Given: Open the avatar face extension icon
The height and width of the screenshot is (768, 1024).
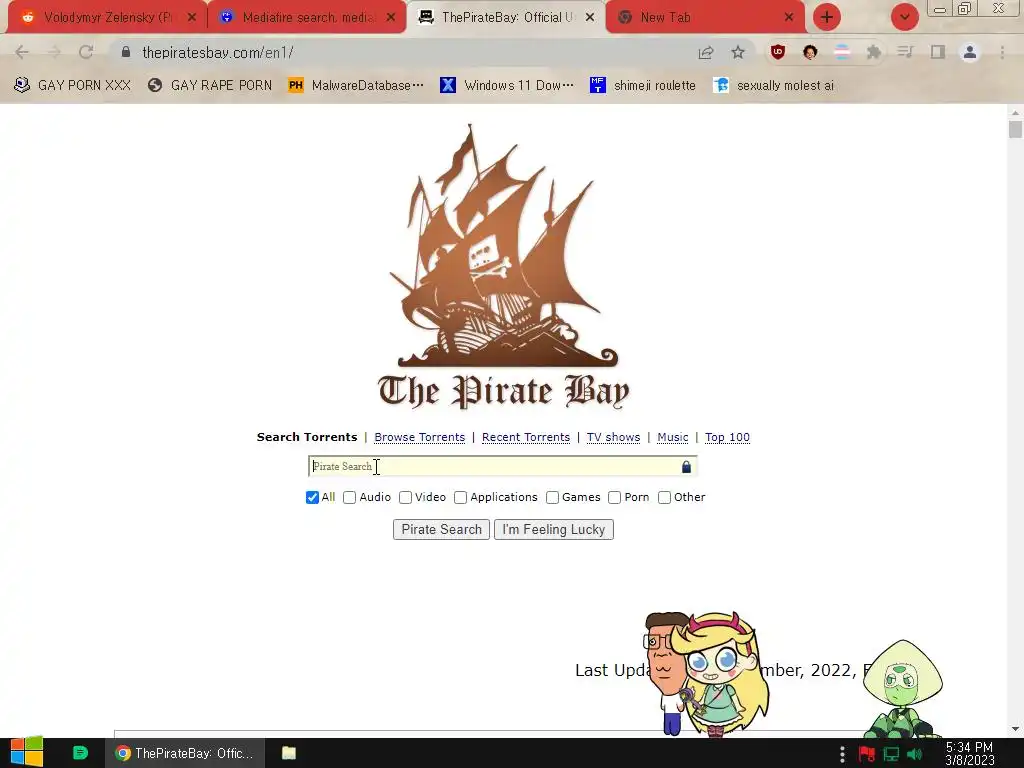Looking at the screenshot, I should (810, 52).
